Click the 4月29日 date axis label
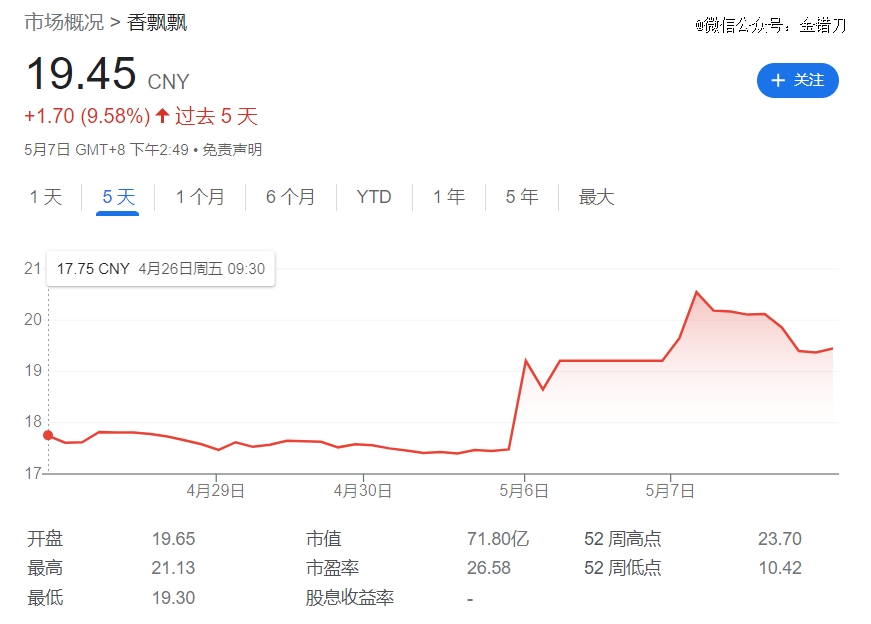The height and width of the screenshot is (624, 871). click(216, 491)
